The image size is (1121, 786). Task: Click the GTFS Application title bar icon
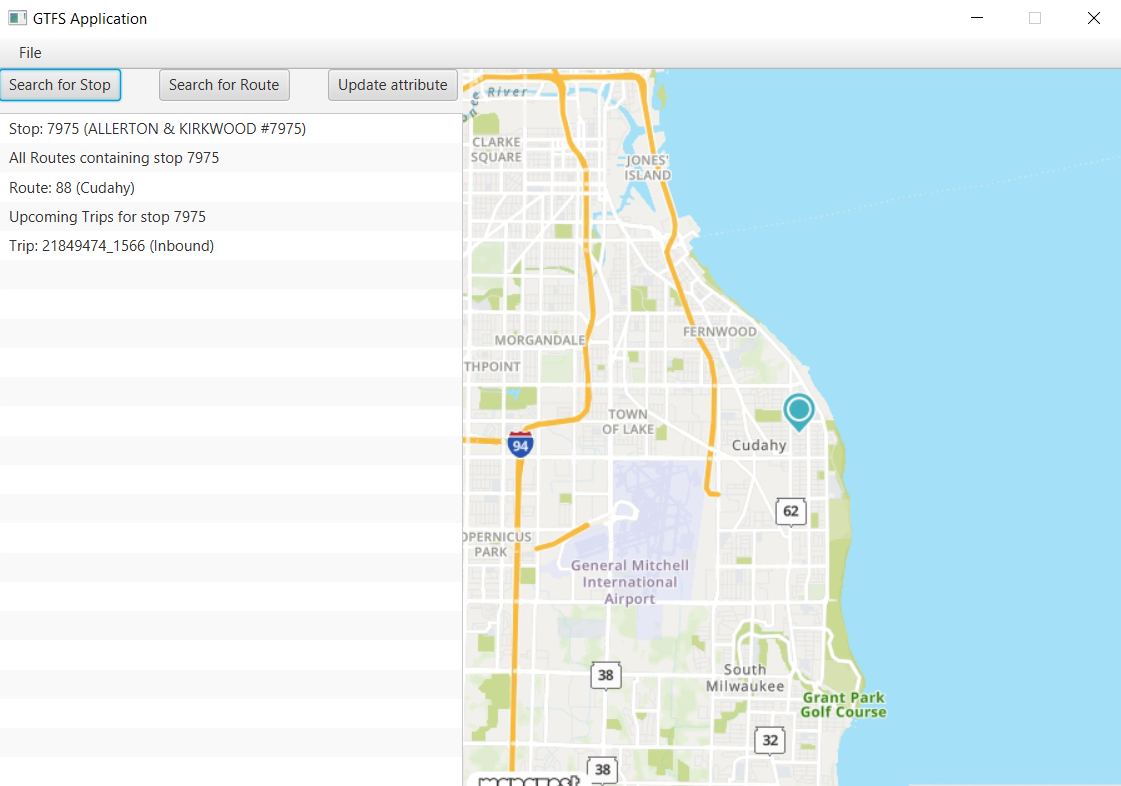17,18
